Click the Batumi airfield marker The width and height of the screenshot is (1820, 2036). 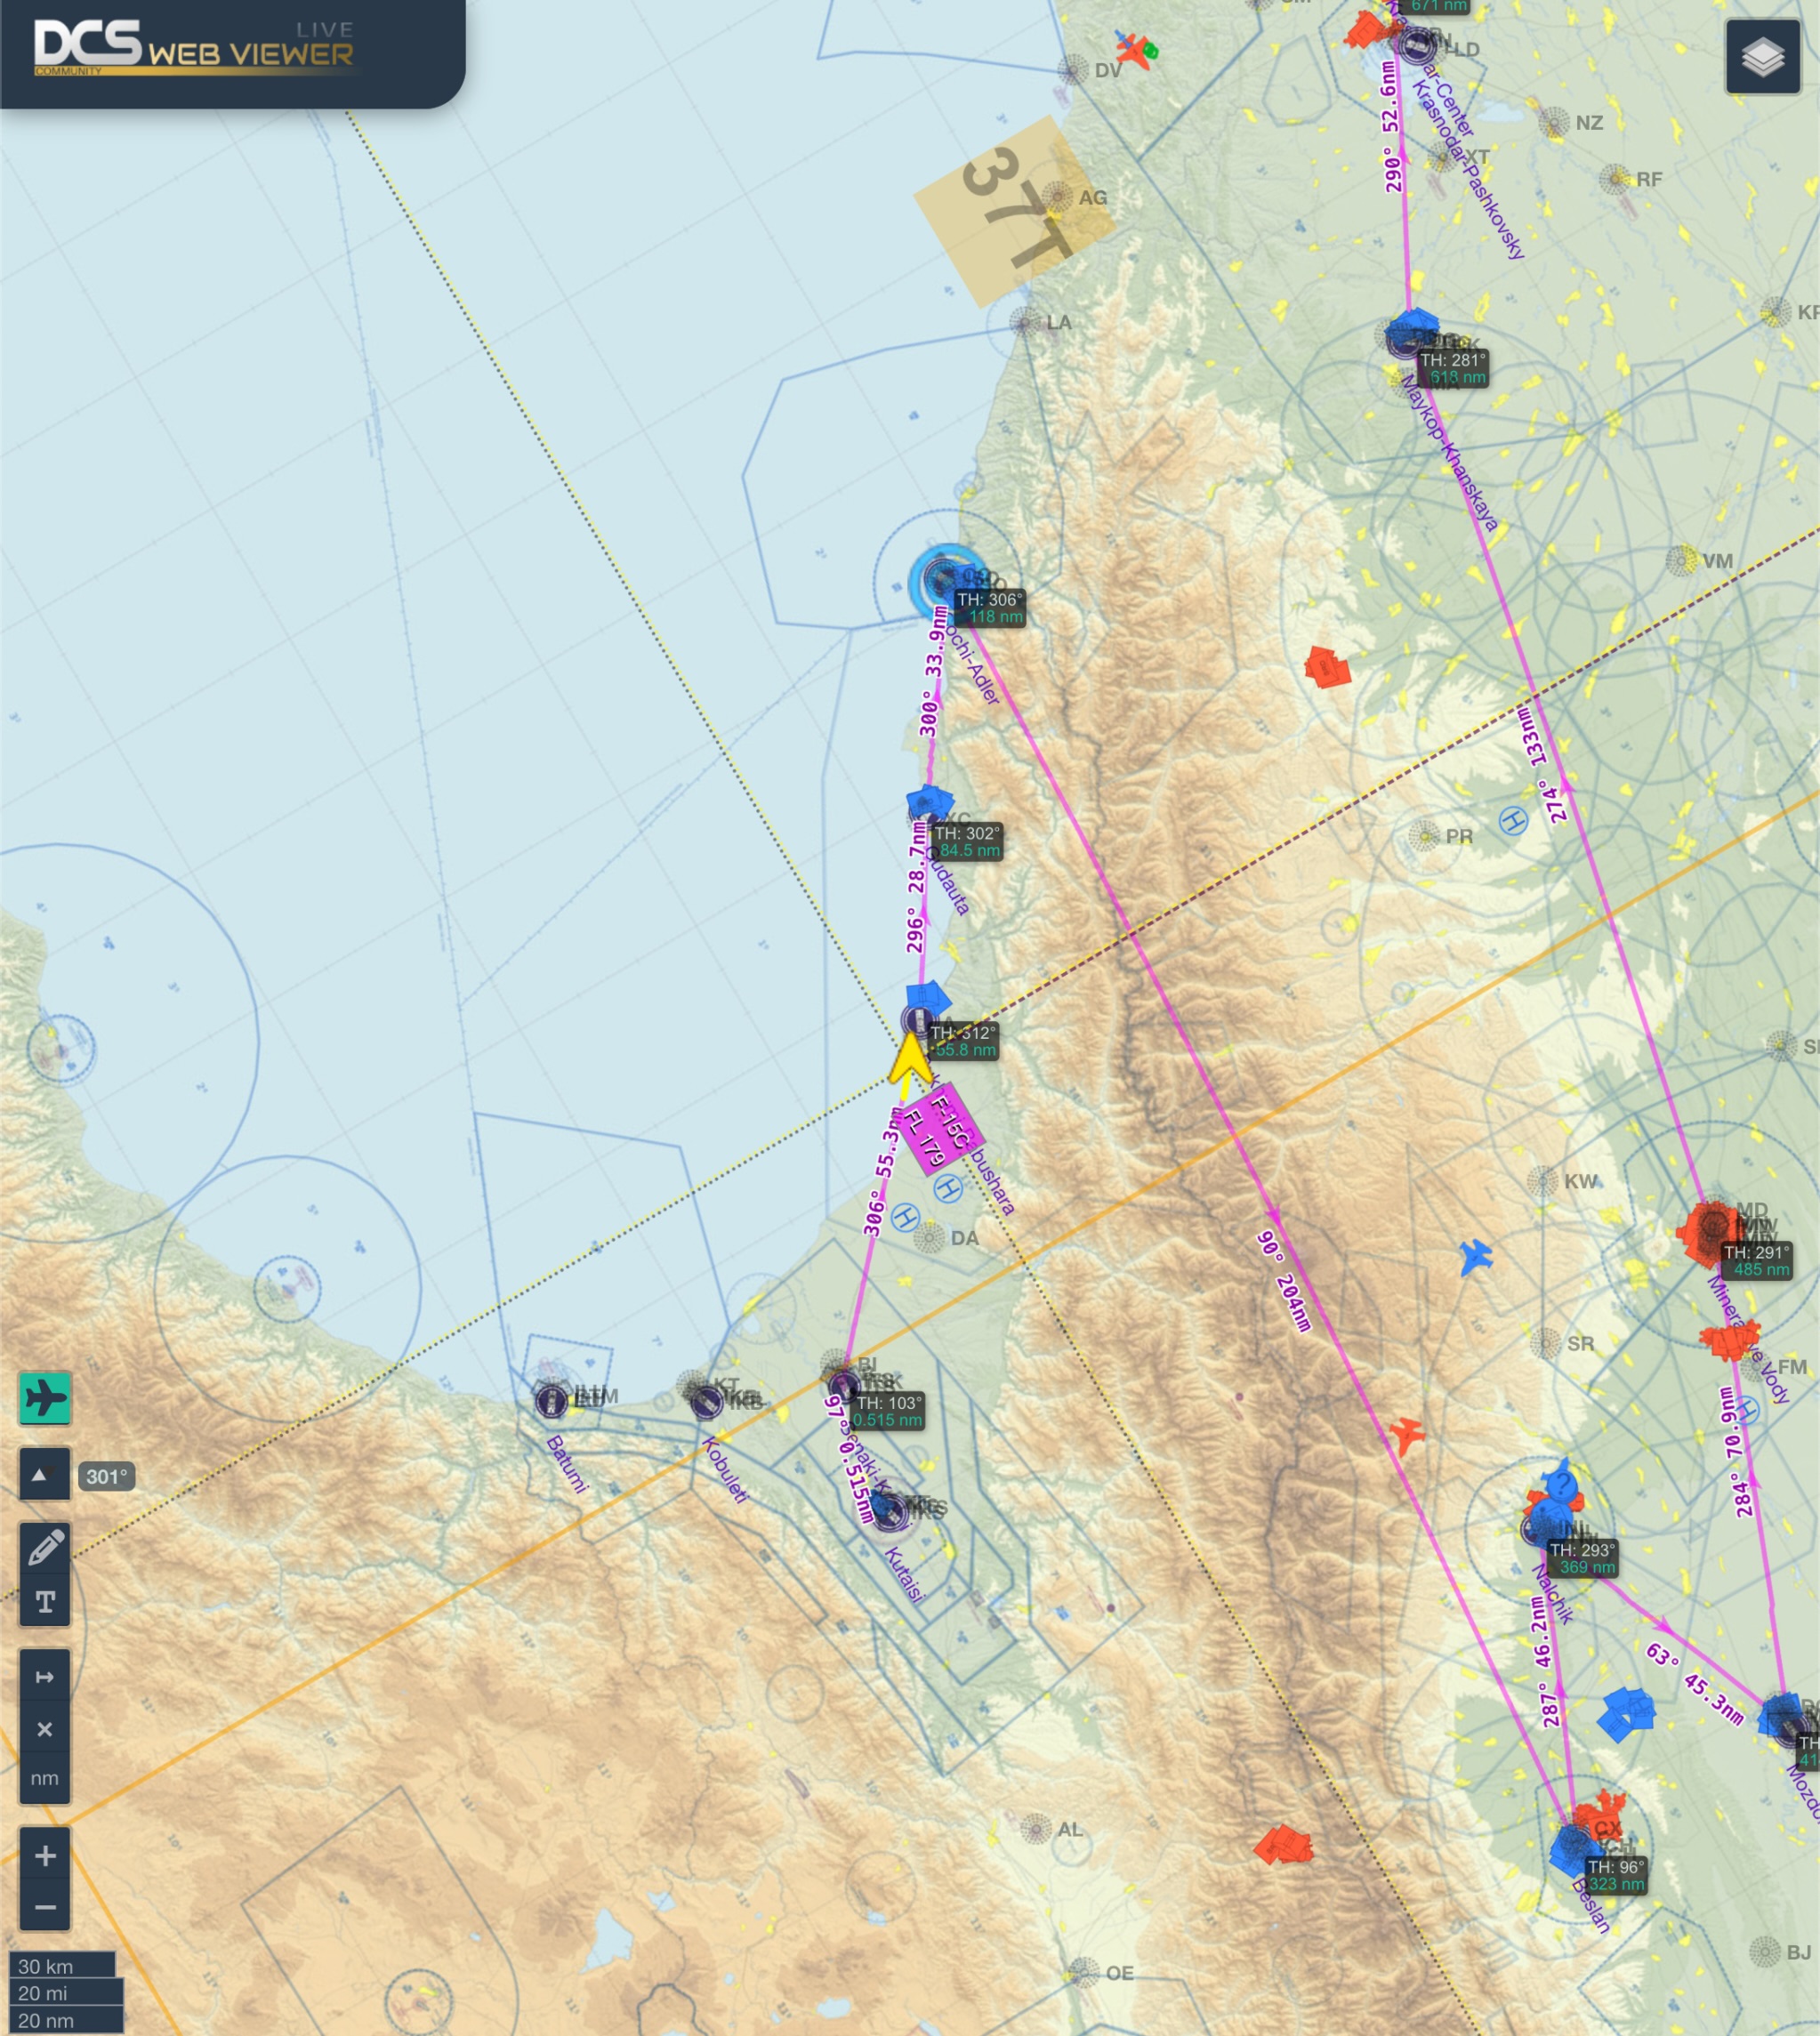pyautogui.click(x=551, y=1401)
